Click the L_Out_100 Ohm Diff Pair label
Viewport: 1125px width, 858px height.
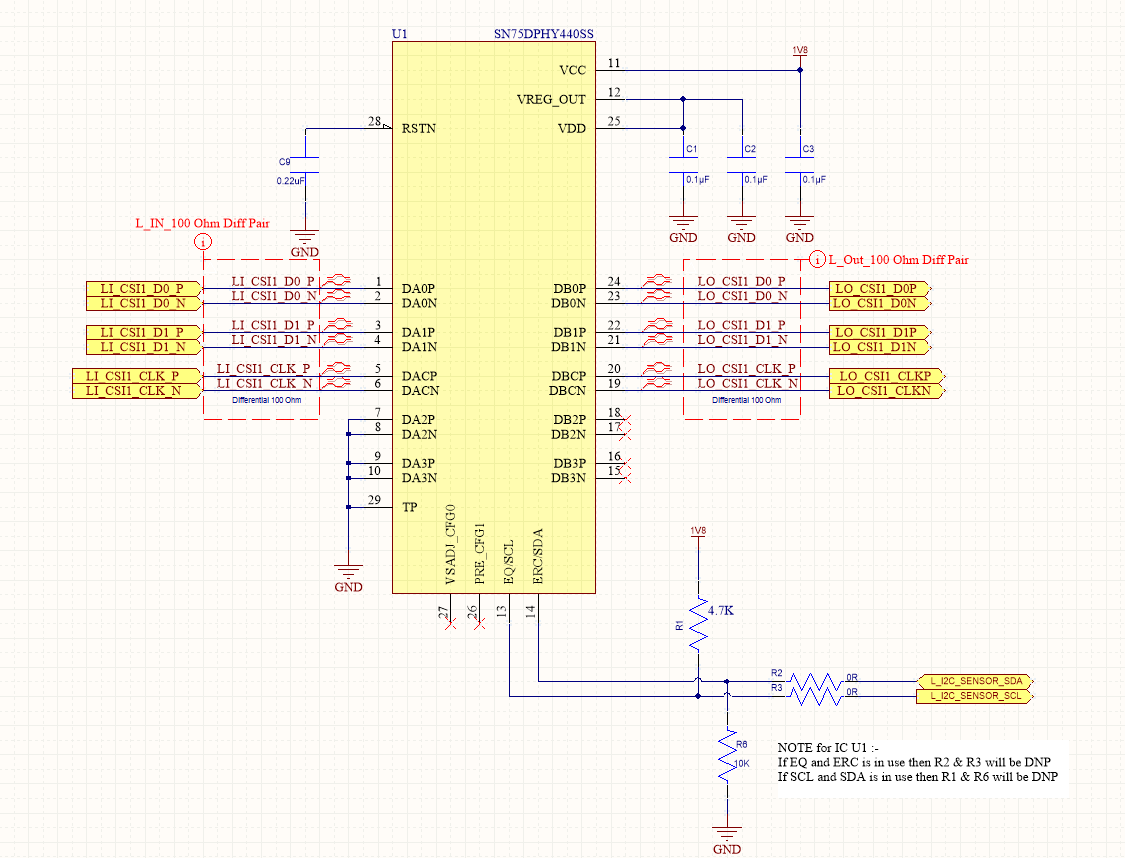(898, 260)
